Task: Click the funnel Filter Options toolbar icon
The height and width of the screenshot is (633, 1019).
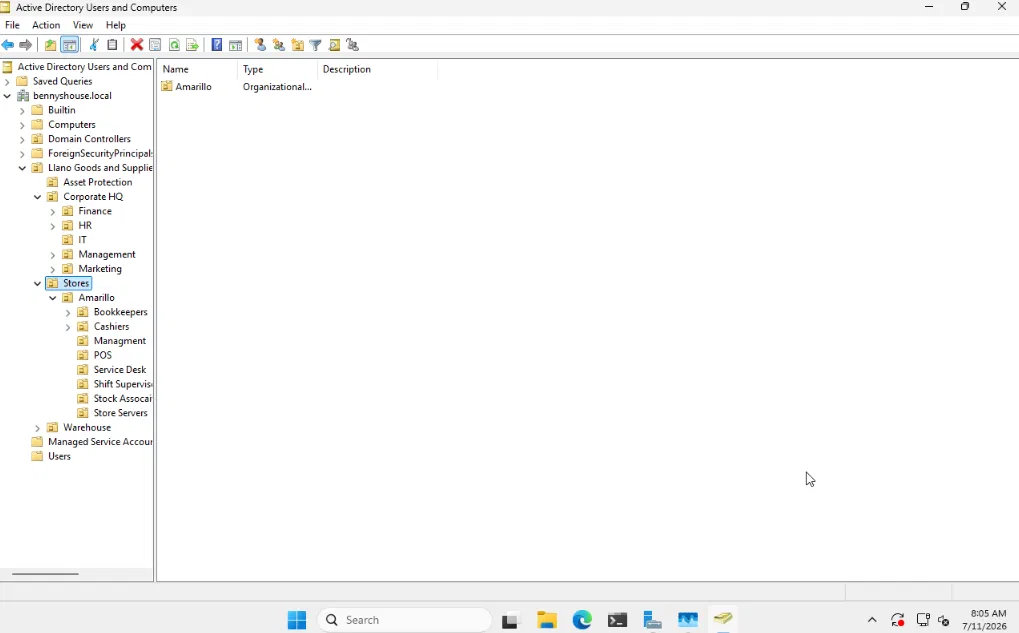Action: click(x=316, y=45)
